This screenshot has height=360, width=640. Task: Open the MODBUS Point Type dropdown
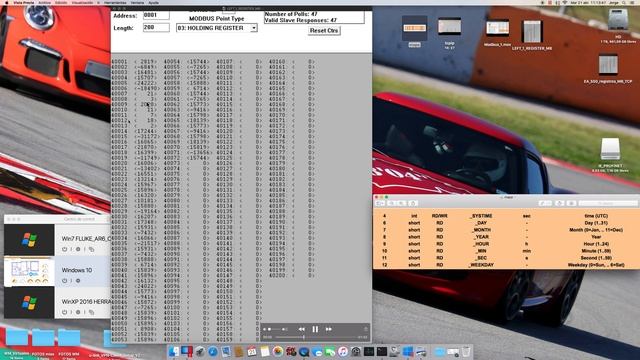[217, 28]
